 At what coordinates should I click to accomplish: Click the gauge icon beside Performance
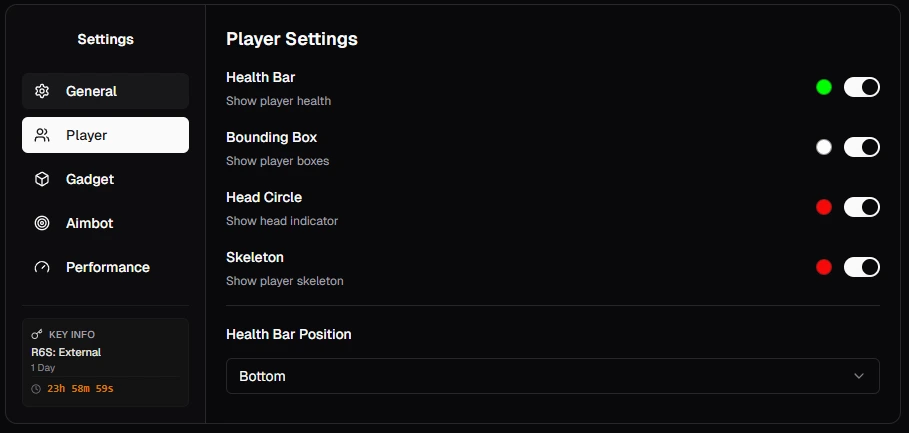(42, 267)
